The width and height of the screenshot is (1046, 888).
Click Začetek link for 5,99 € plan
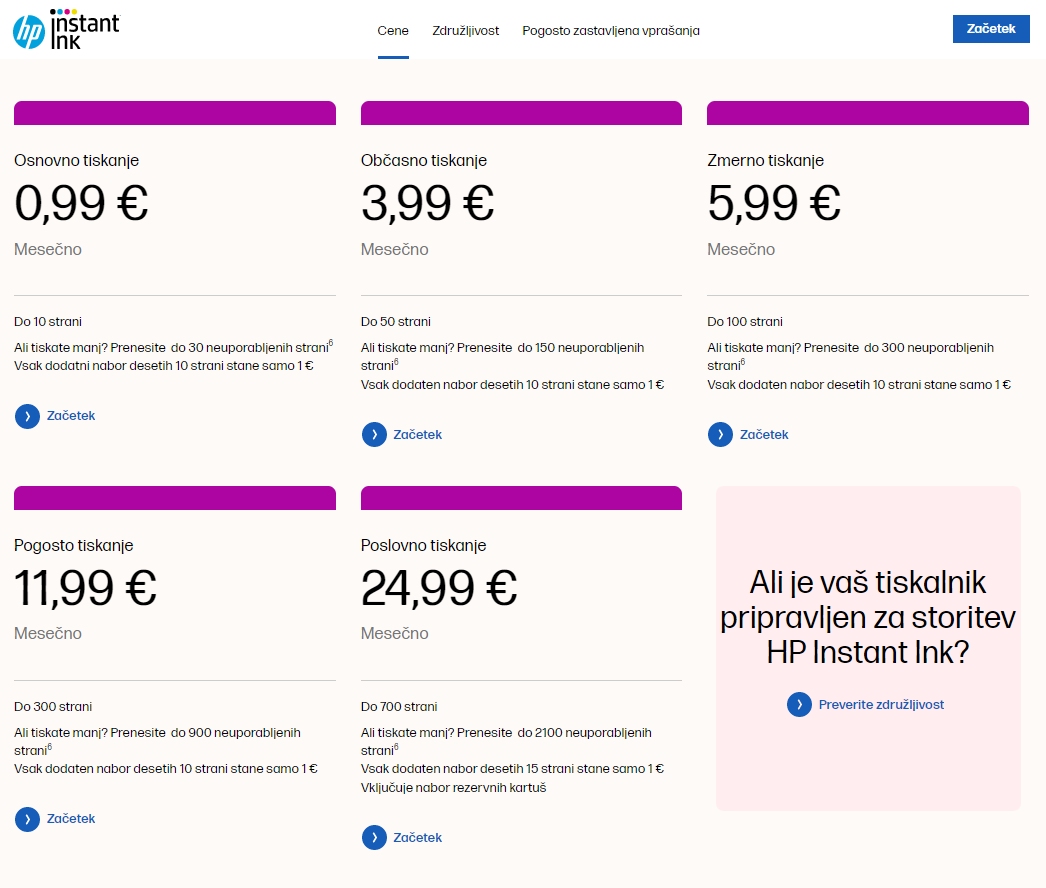coord(764,434)
